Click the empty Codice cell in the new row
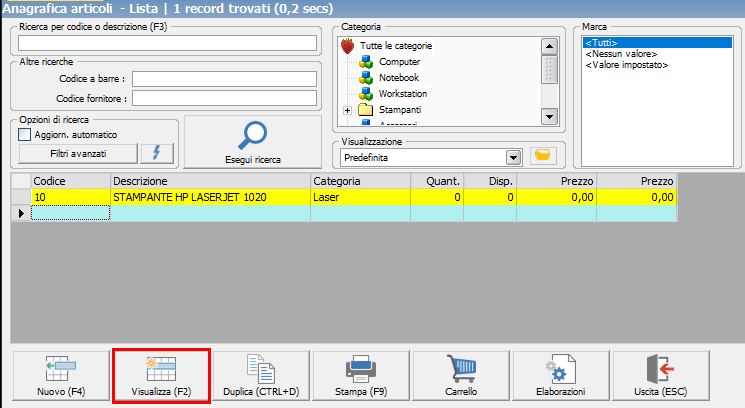The width and height of the screenshot is (745, 408). [70, 213]
